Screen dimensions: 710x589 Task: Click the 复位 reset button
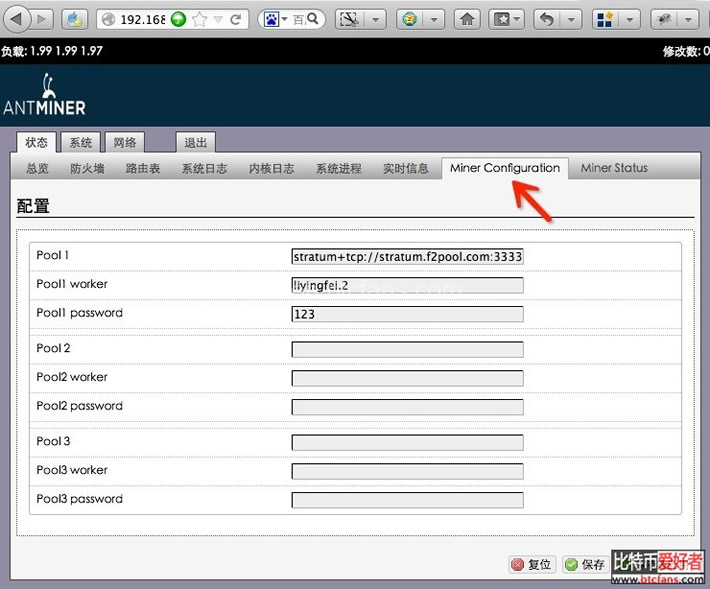tap(531, 564)
